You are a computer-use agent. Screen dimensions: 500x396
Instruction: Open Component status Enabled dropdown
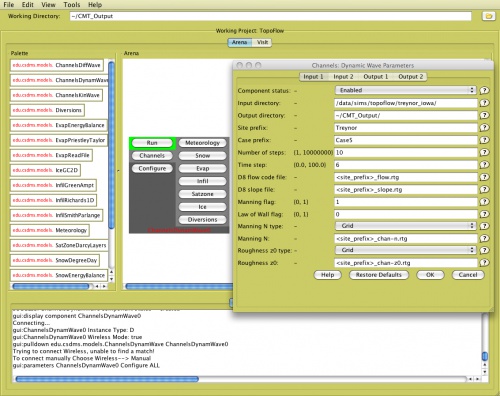click(x=406, y=90)
